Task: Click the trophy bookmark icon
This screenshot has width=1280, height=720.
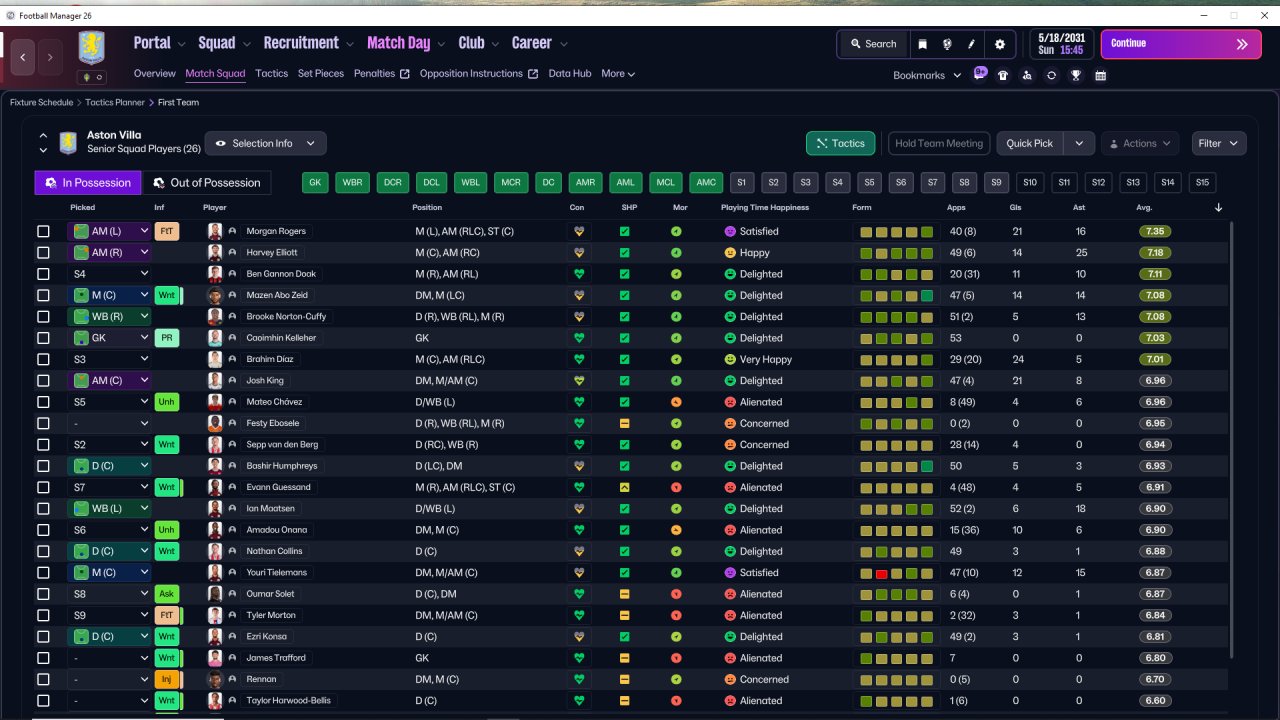Action: coord(1076,75)
